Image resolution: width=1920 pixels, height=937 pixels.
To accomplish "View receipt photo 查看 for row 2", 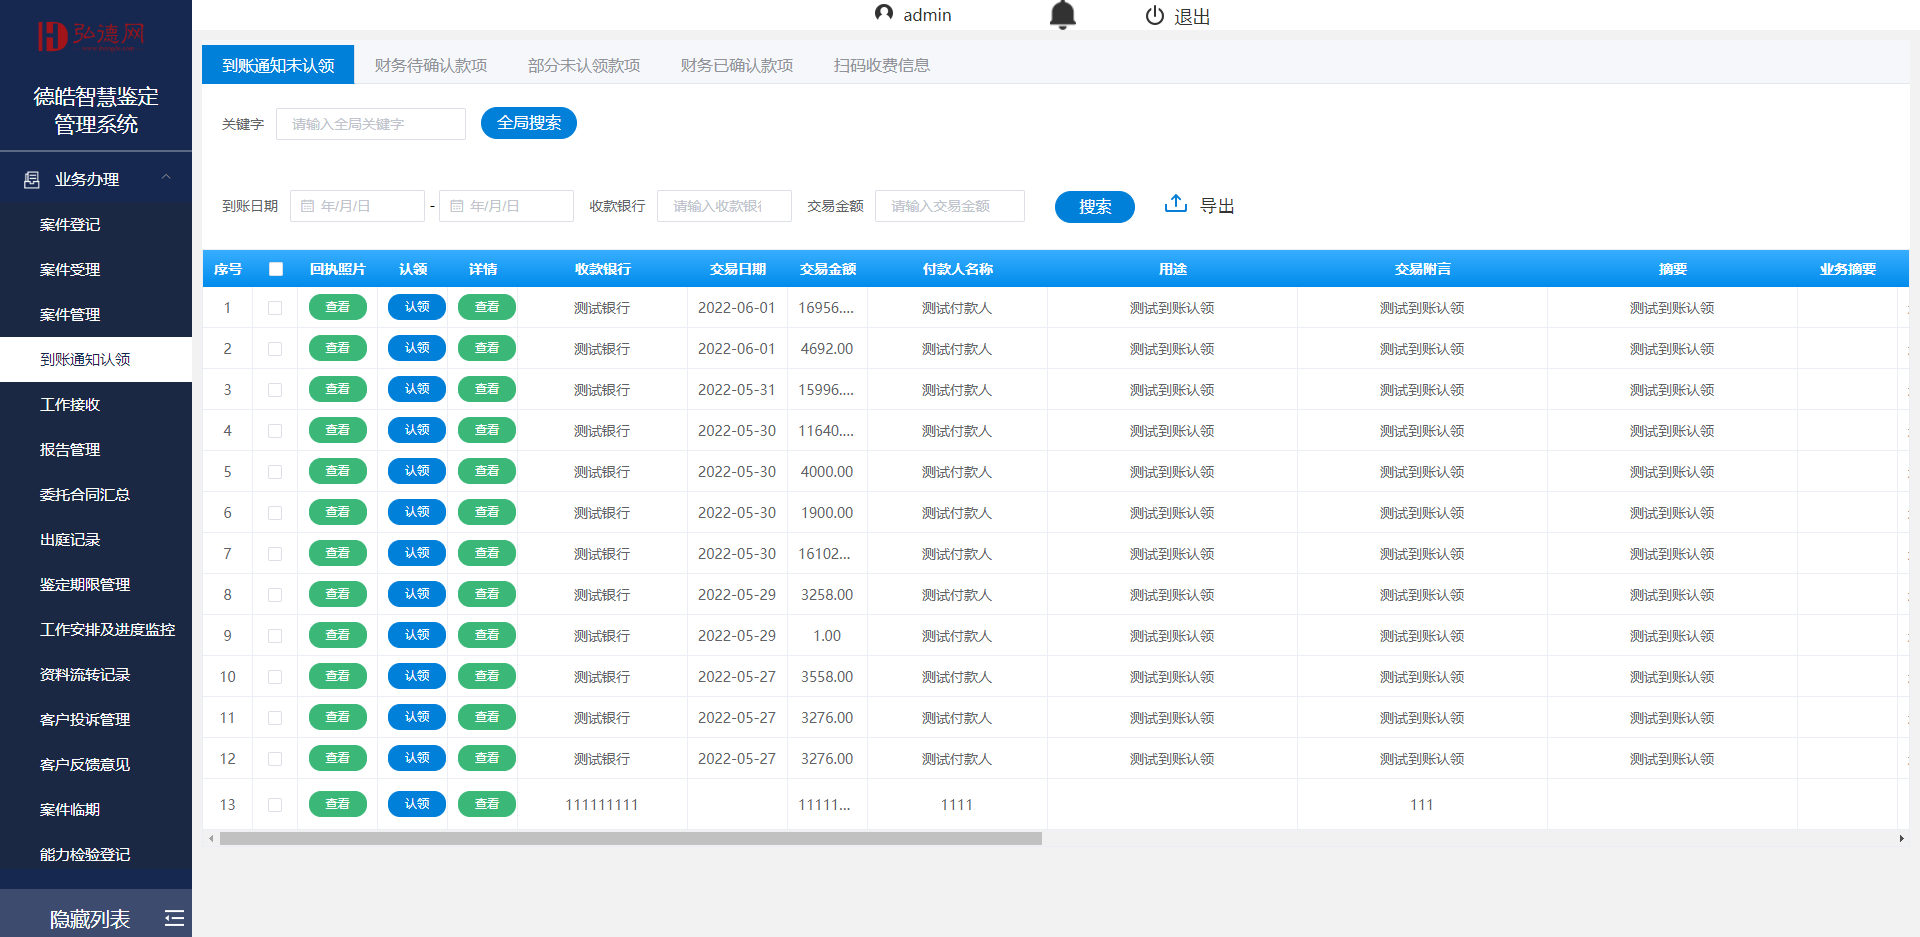I will [338, 348].
